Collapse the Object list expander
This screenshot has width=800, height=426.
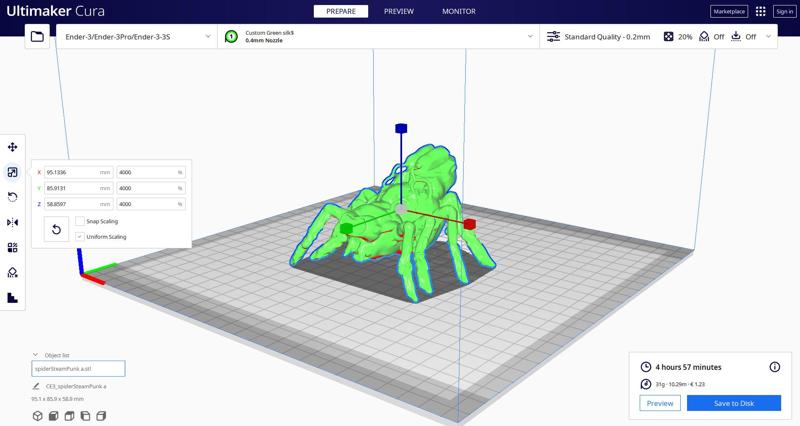[35, 355]
